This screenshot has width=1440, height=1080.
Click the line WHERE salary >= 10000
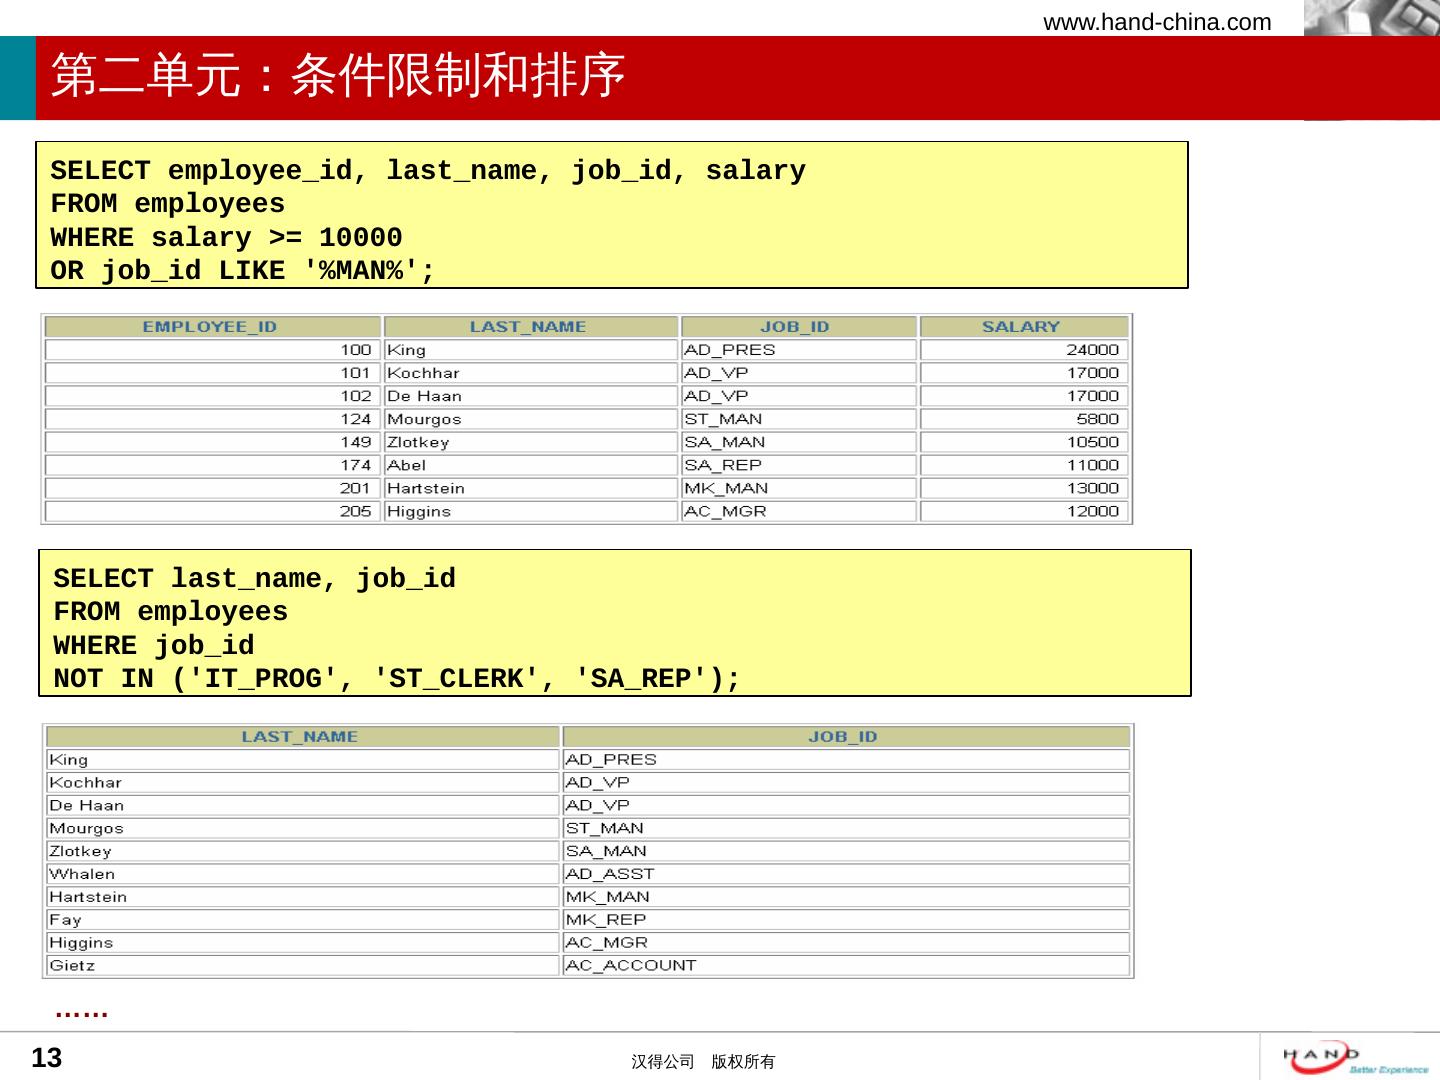[x=226, y=238]
